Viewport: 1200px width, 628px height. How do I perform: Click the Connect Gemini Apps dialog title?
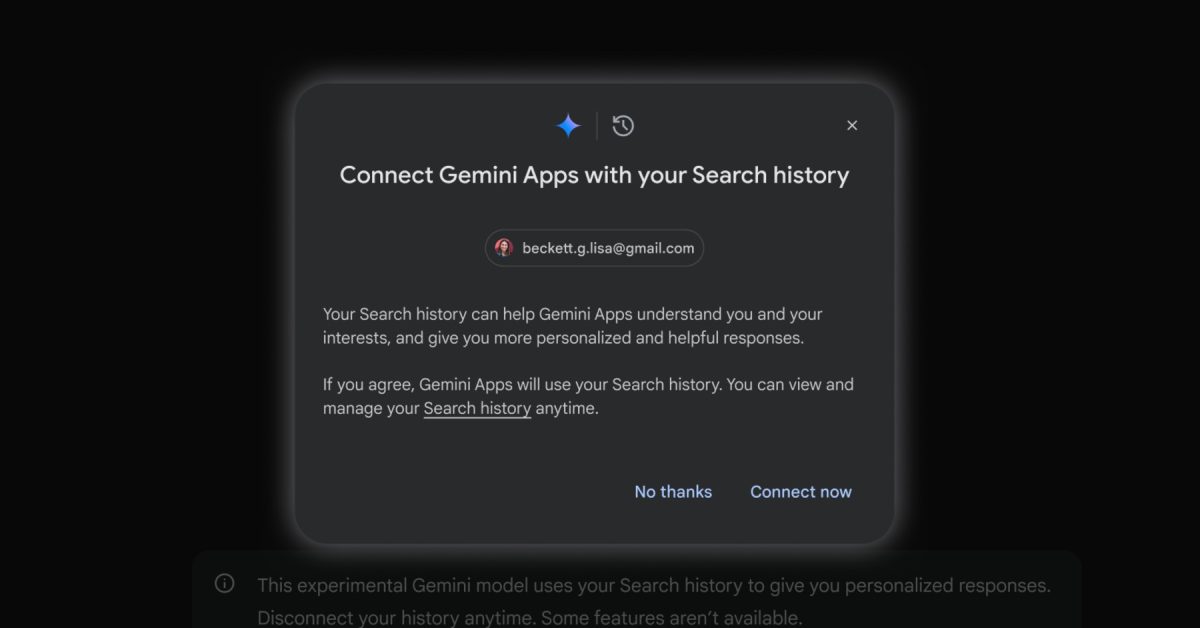(x=594, y=175)
